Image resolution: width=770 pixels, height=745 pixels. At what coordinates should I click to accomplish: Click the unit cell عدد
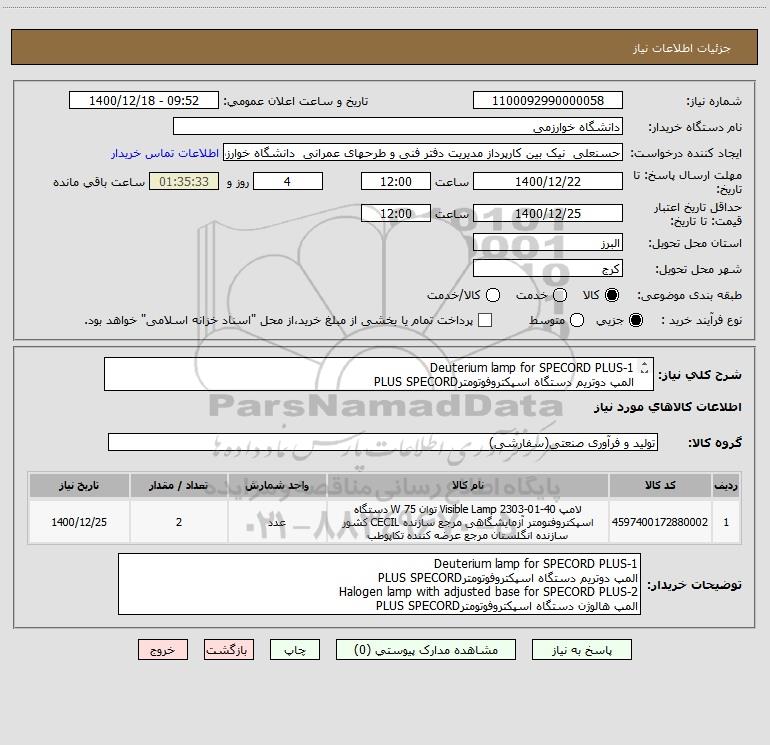click(277, 522)
